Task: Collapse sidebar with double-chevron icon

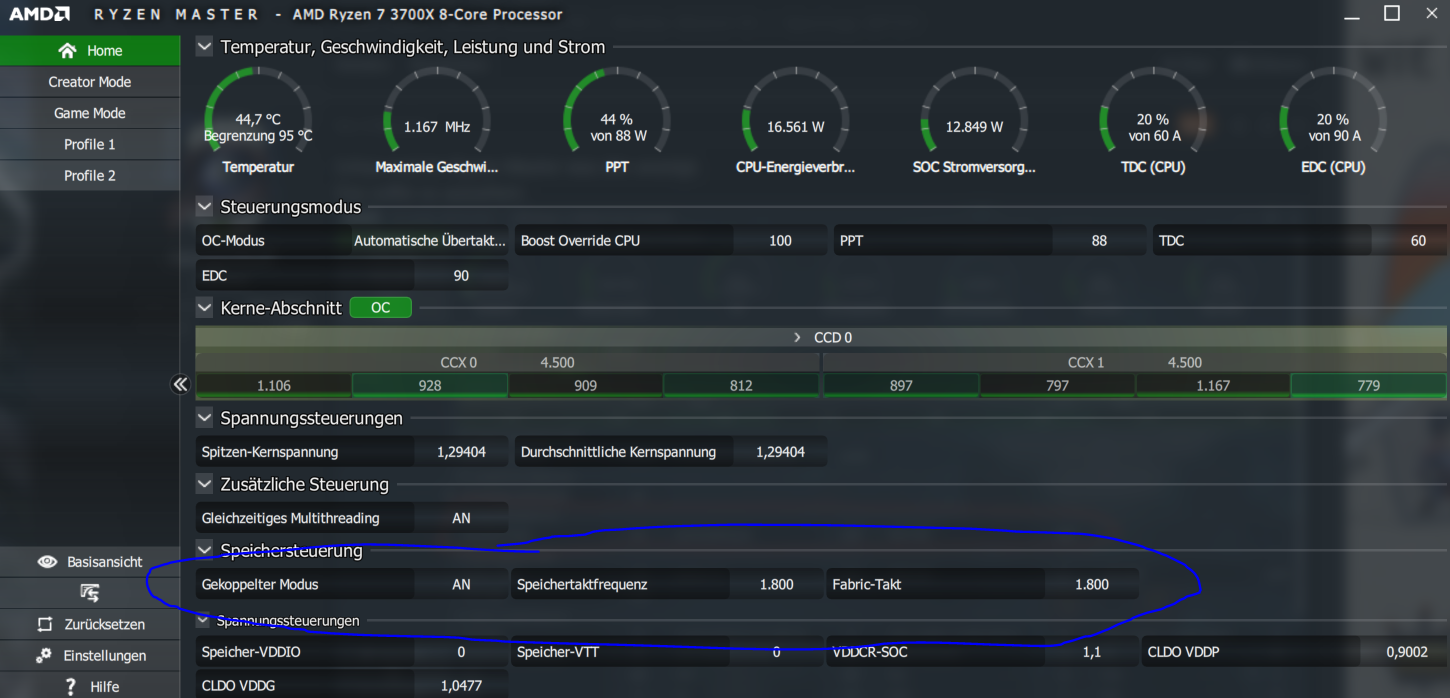Action: [180, 384]
